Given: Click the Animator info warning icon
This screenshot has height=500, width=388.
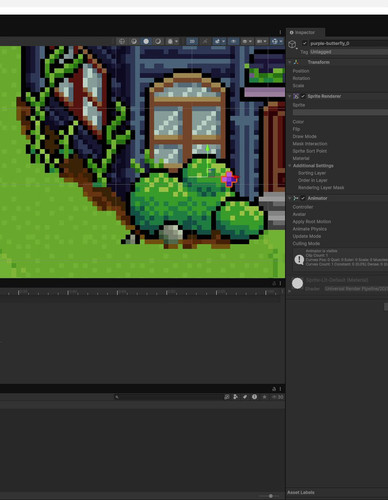Looking at the screenshot, I should (x=299, y=260).
